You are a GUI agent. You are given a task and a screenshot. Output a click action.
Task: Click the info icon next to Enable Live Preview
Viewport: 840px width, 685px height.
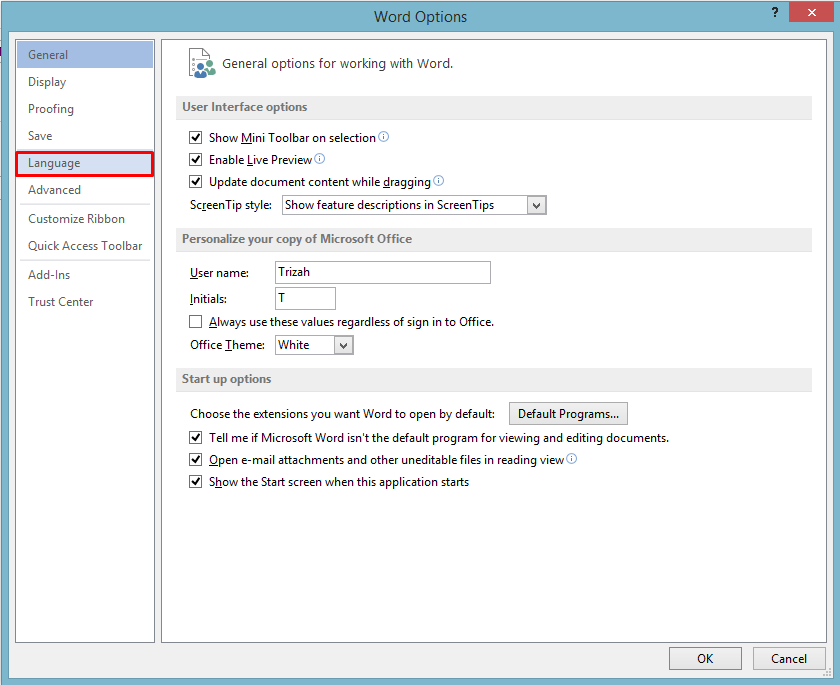pyautogui.click(x=319, y=159)
